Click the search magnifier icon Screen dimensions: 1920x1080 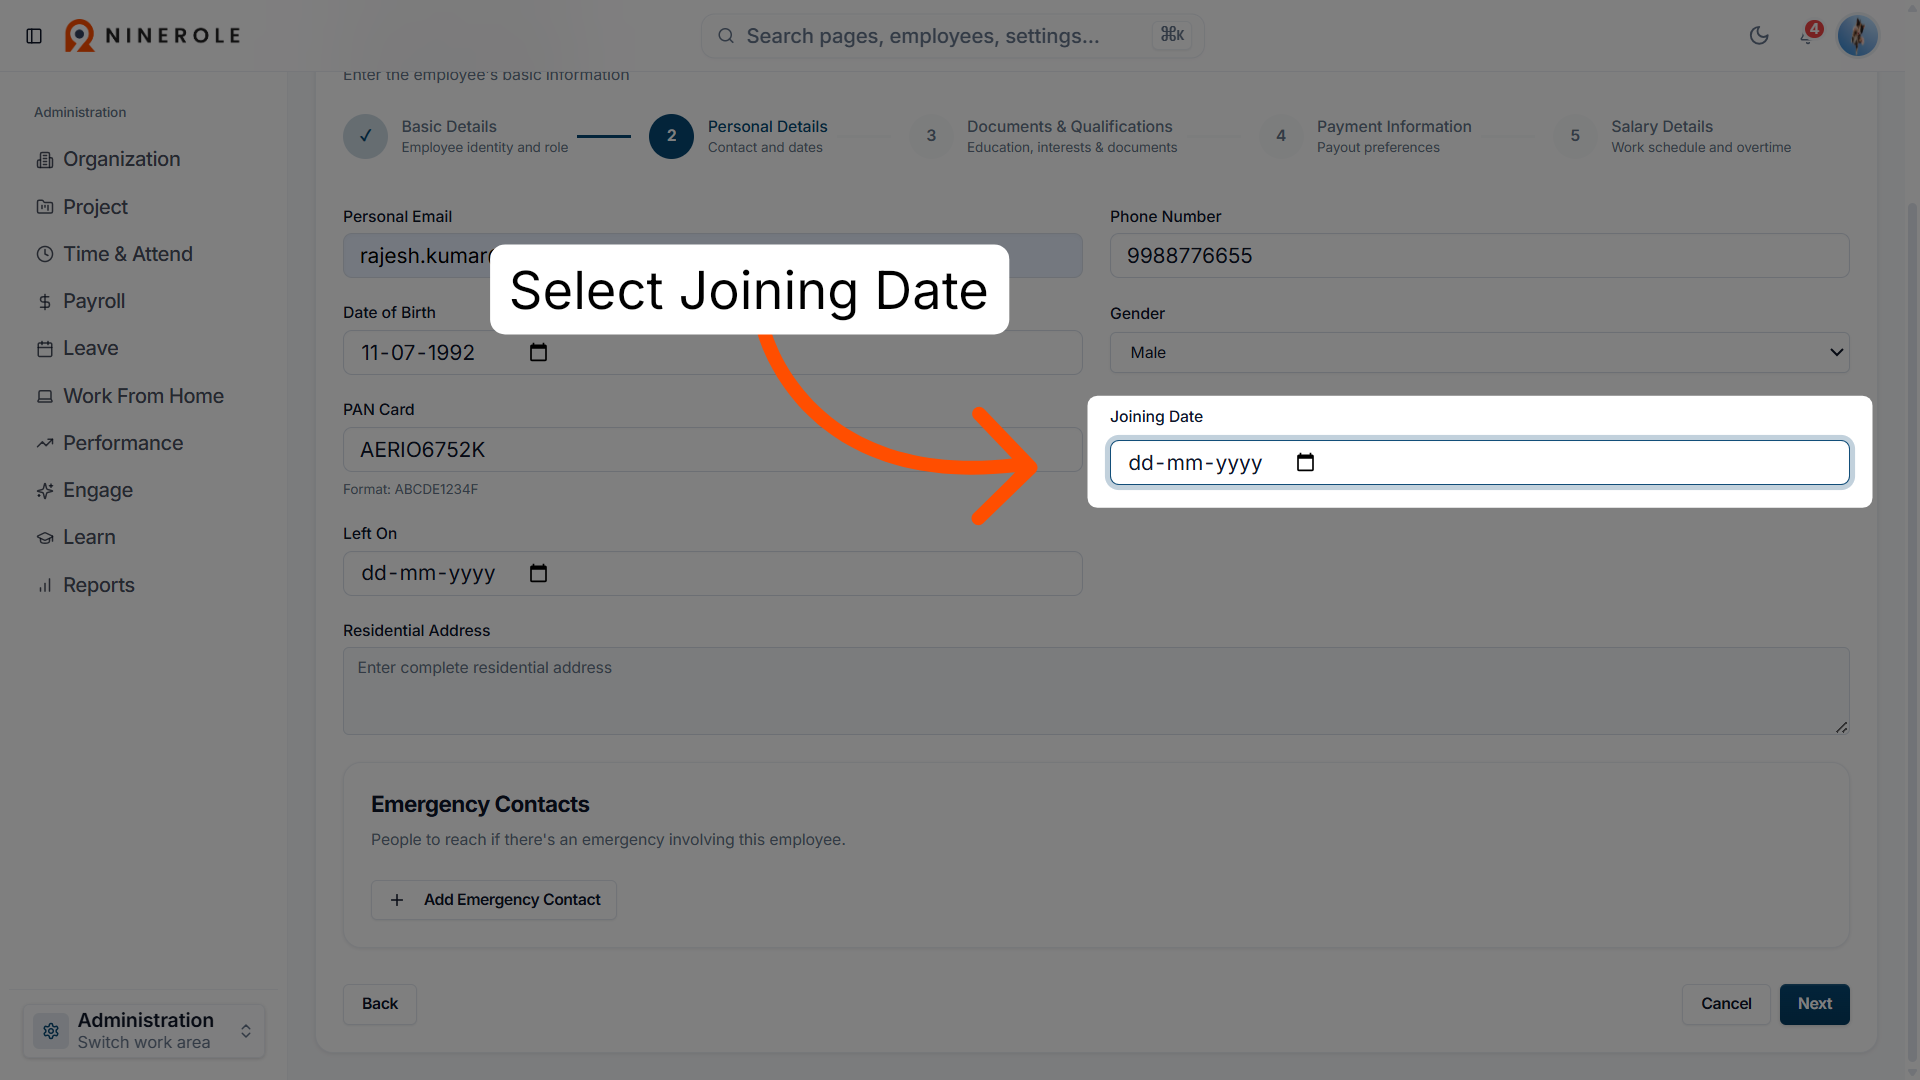point(726,36)
